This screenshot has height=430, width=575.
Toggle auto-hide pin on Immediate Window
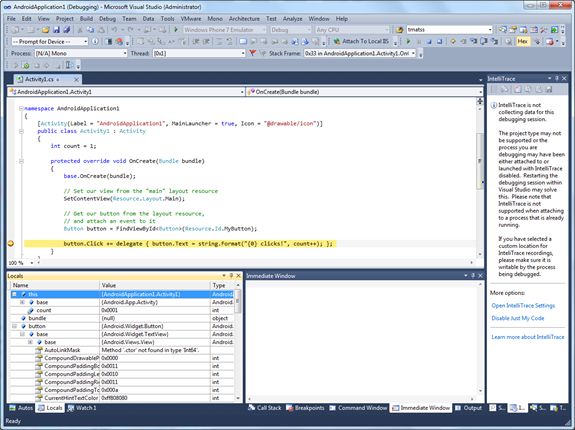pos(473,276)
